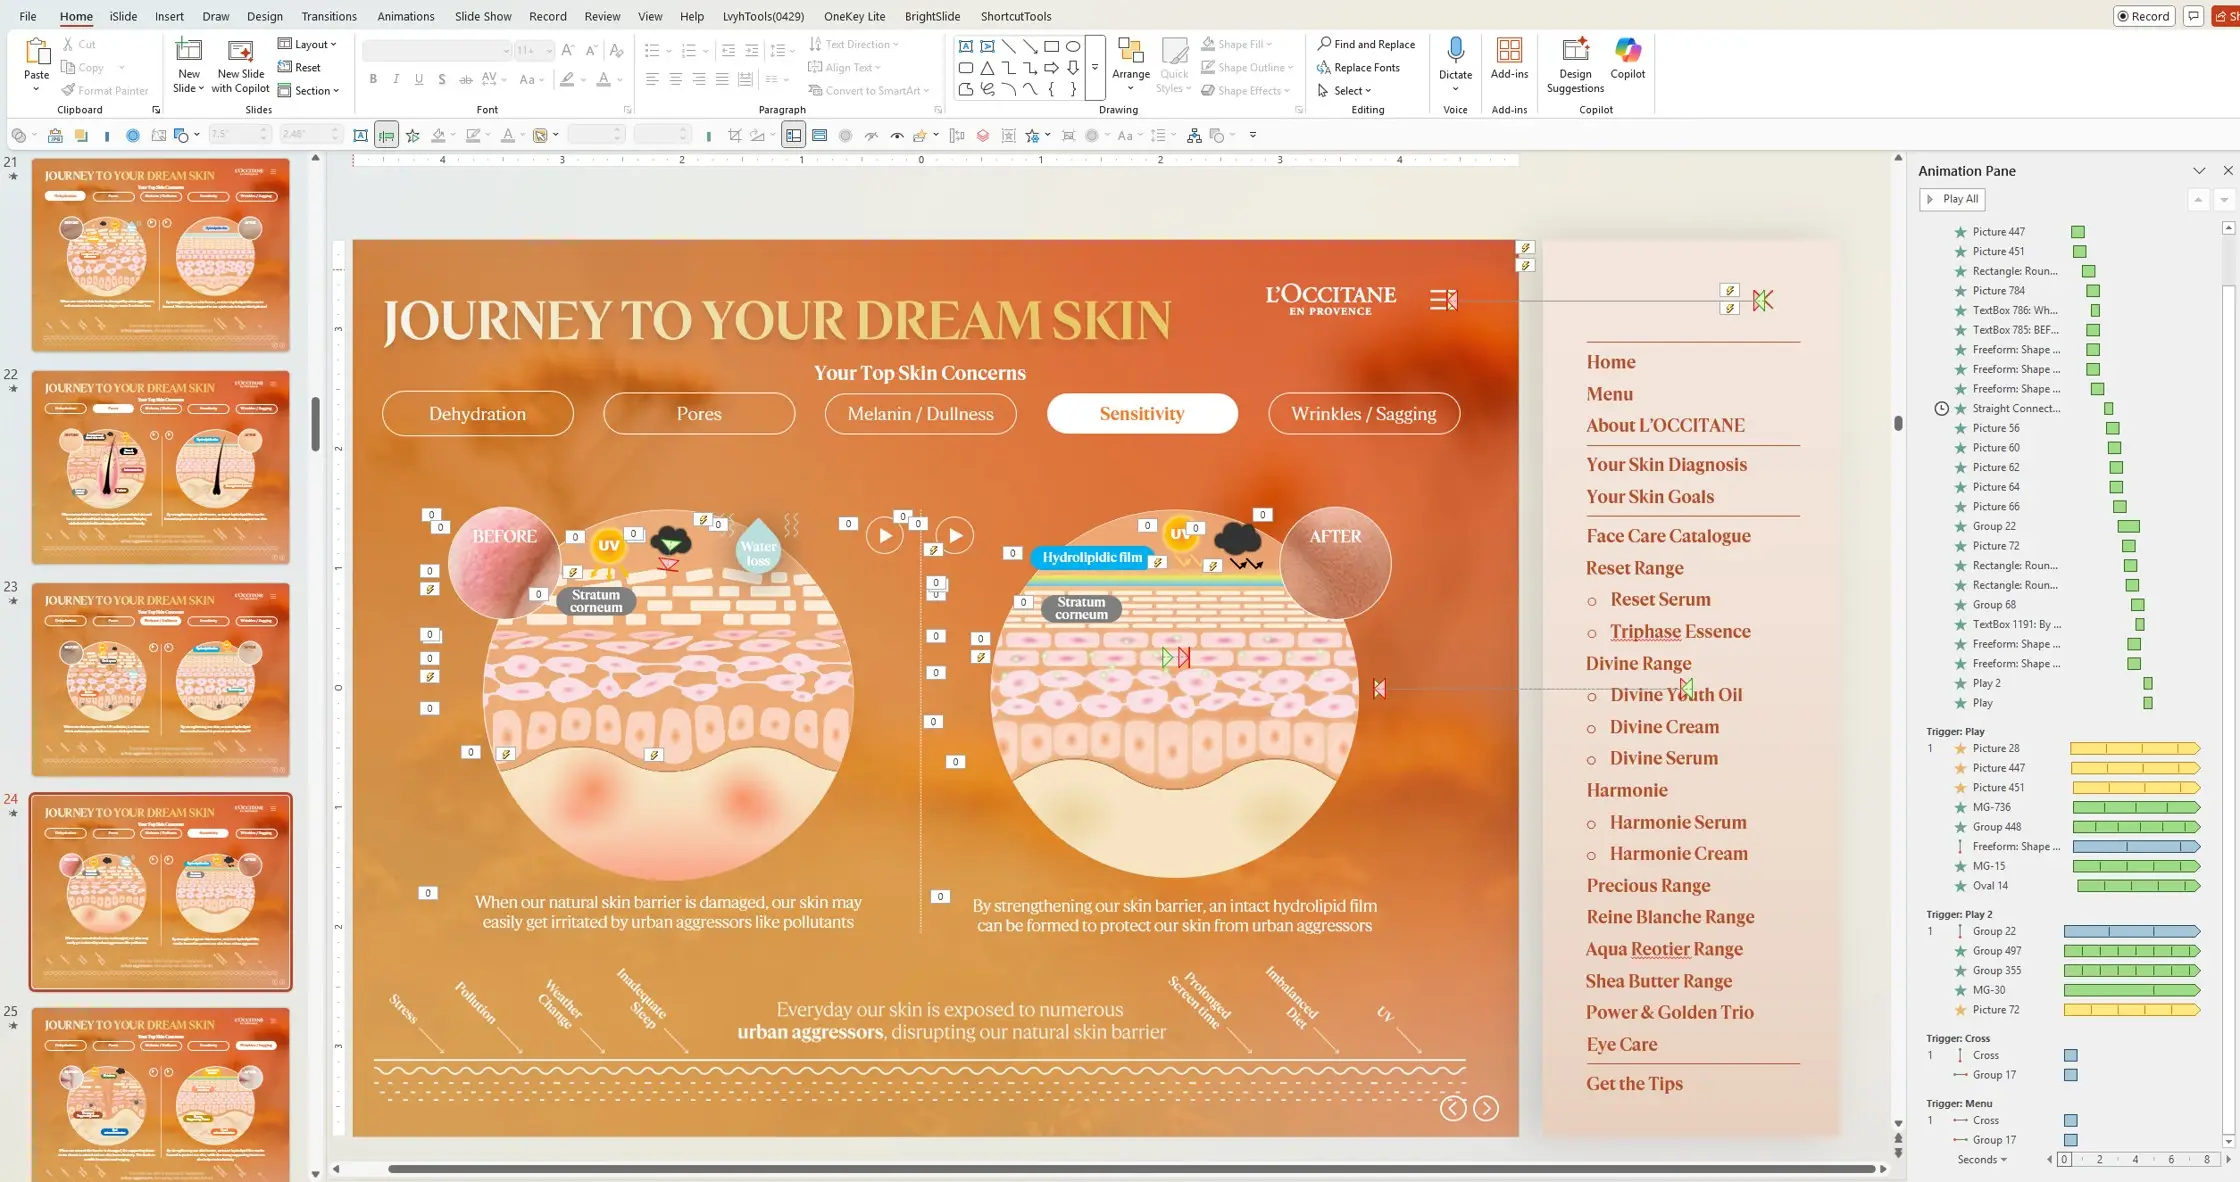Close the Animation Pane
Viewport: 2240px width, 1182px height.
coord(2227,171)
